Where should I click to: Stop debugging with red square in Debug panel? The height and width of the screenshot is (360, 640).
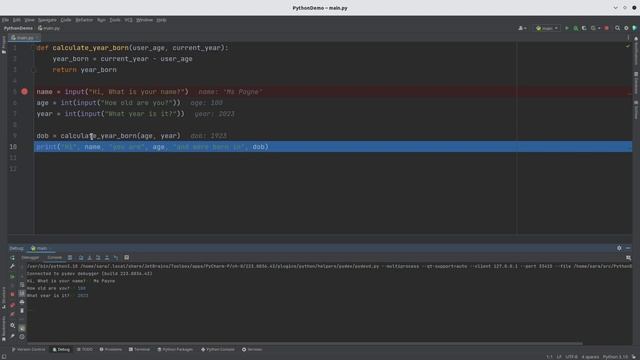(13, 294)
